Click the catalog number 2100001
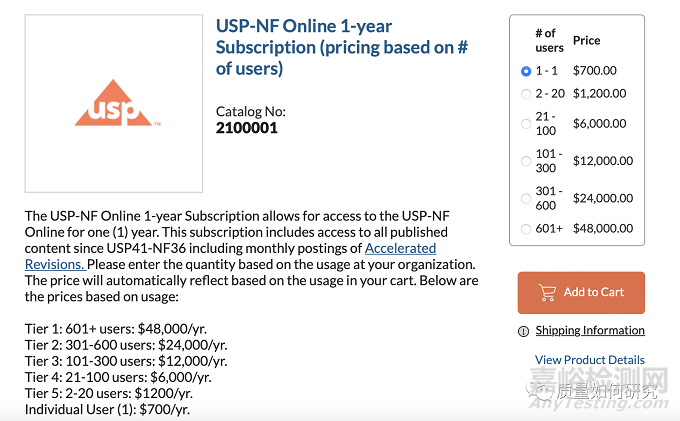 point(247,128)
